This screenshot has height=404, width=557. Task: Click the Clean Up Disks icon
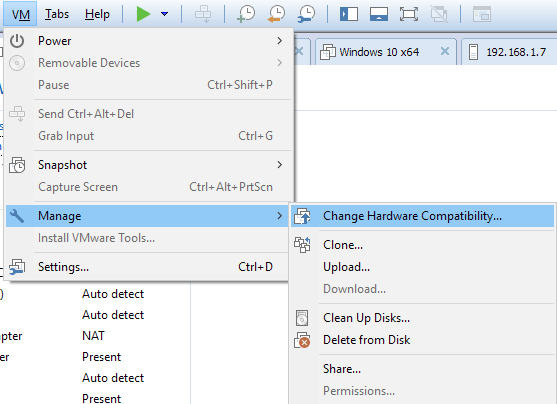click(302, 318)
